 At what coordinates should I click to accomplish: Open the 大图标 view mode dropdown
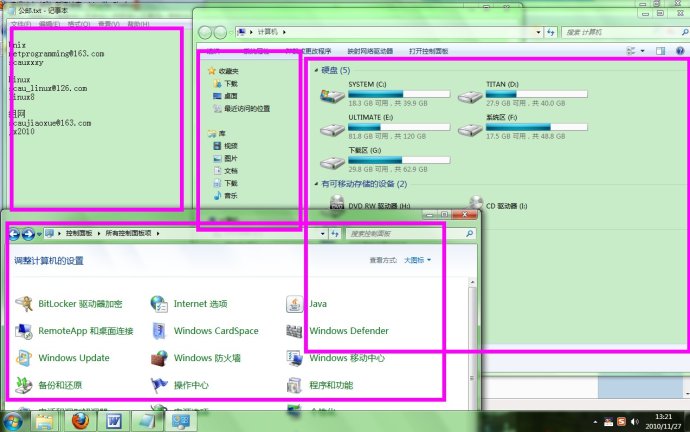pyautogui.click(x=417, y=260)
